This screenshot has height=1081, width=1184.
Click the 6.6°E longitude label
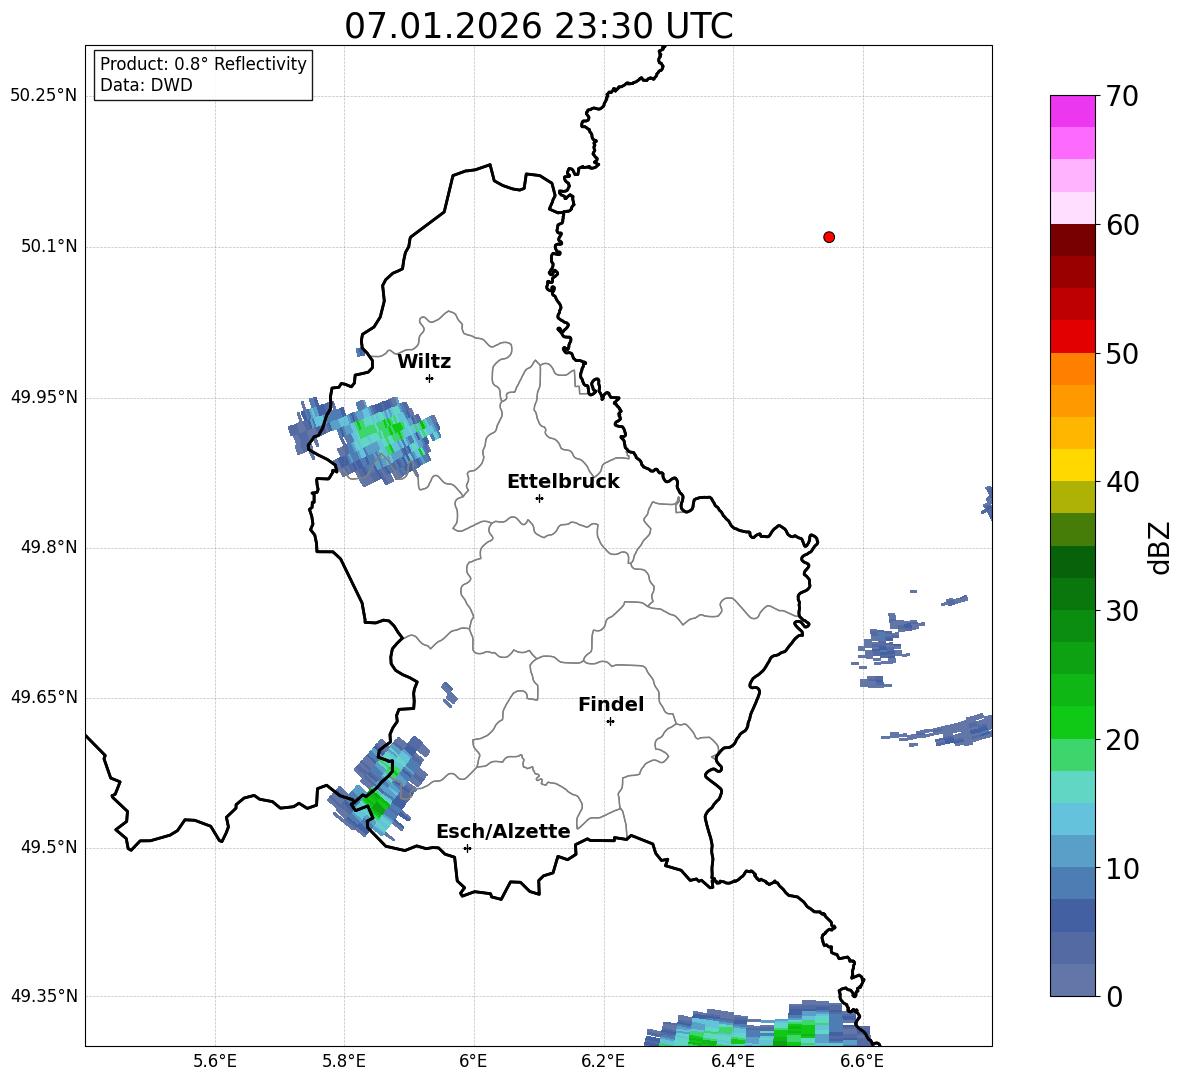[862, 1061]
